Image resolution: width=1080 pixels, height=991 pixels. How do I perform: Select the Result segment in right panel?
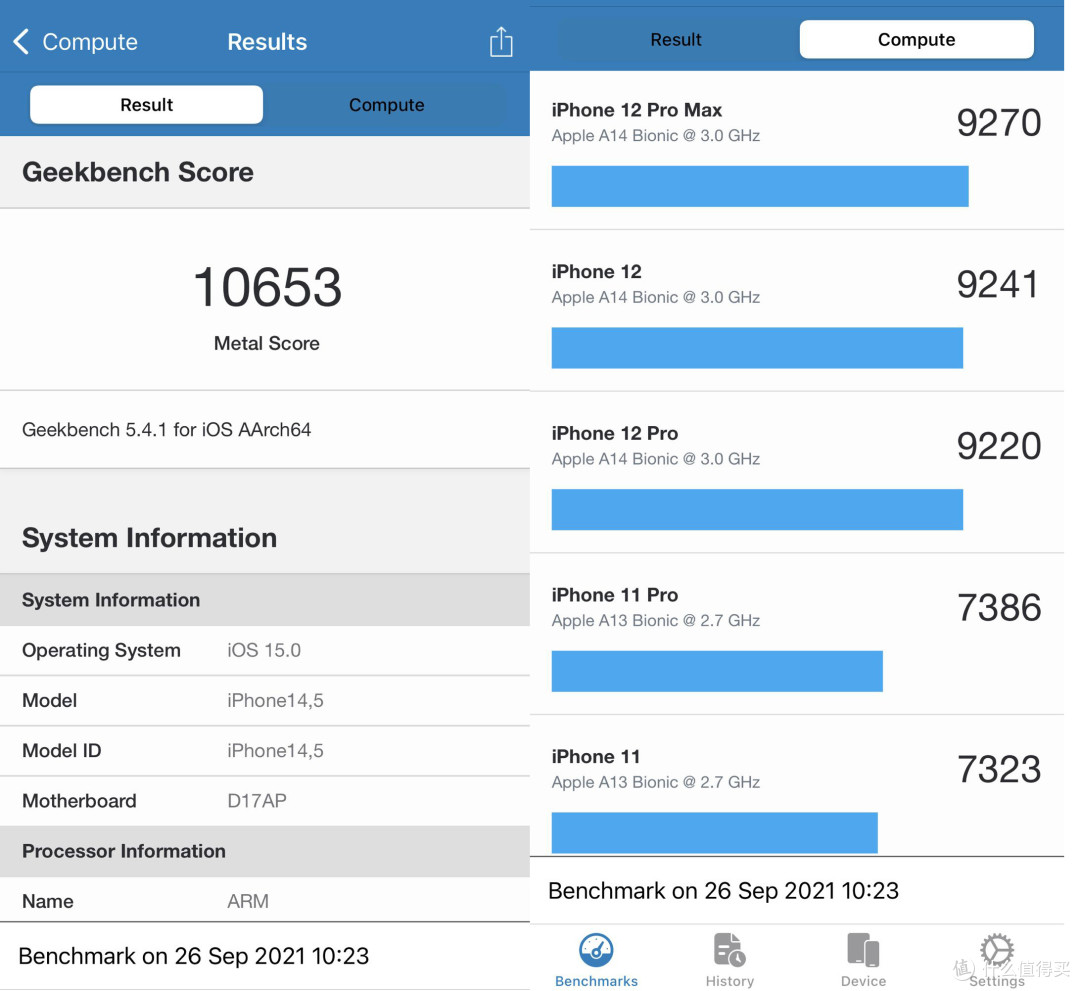click(676, 39)
